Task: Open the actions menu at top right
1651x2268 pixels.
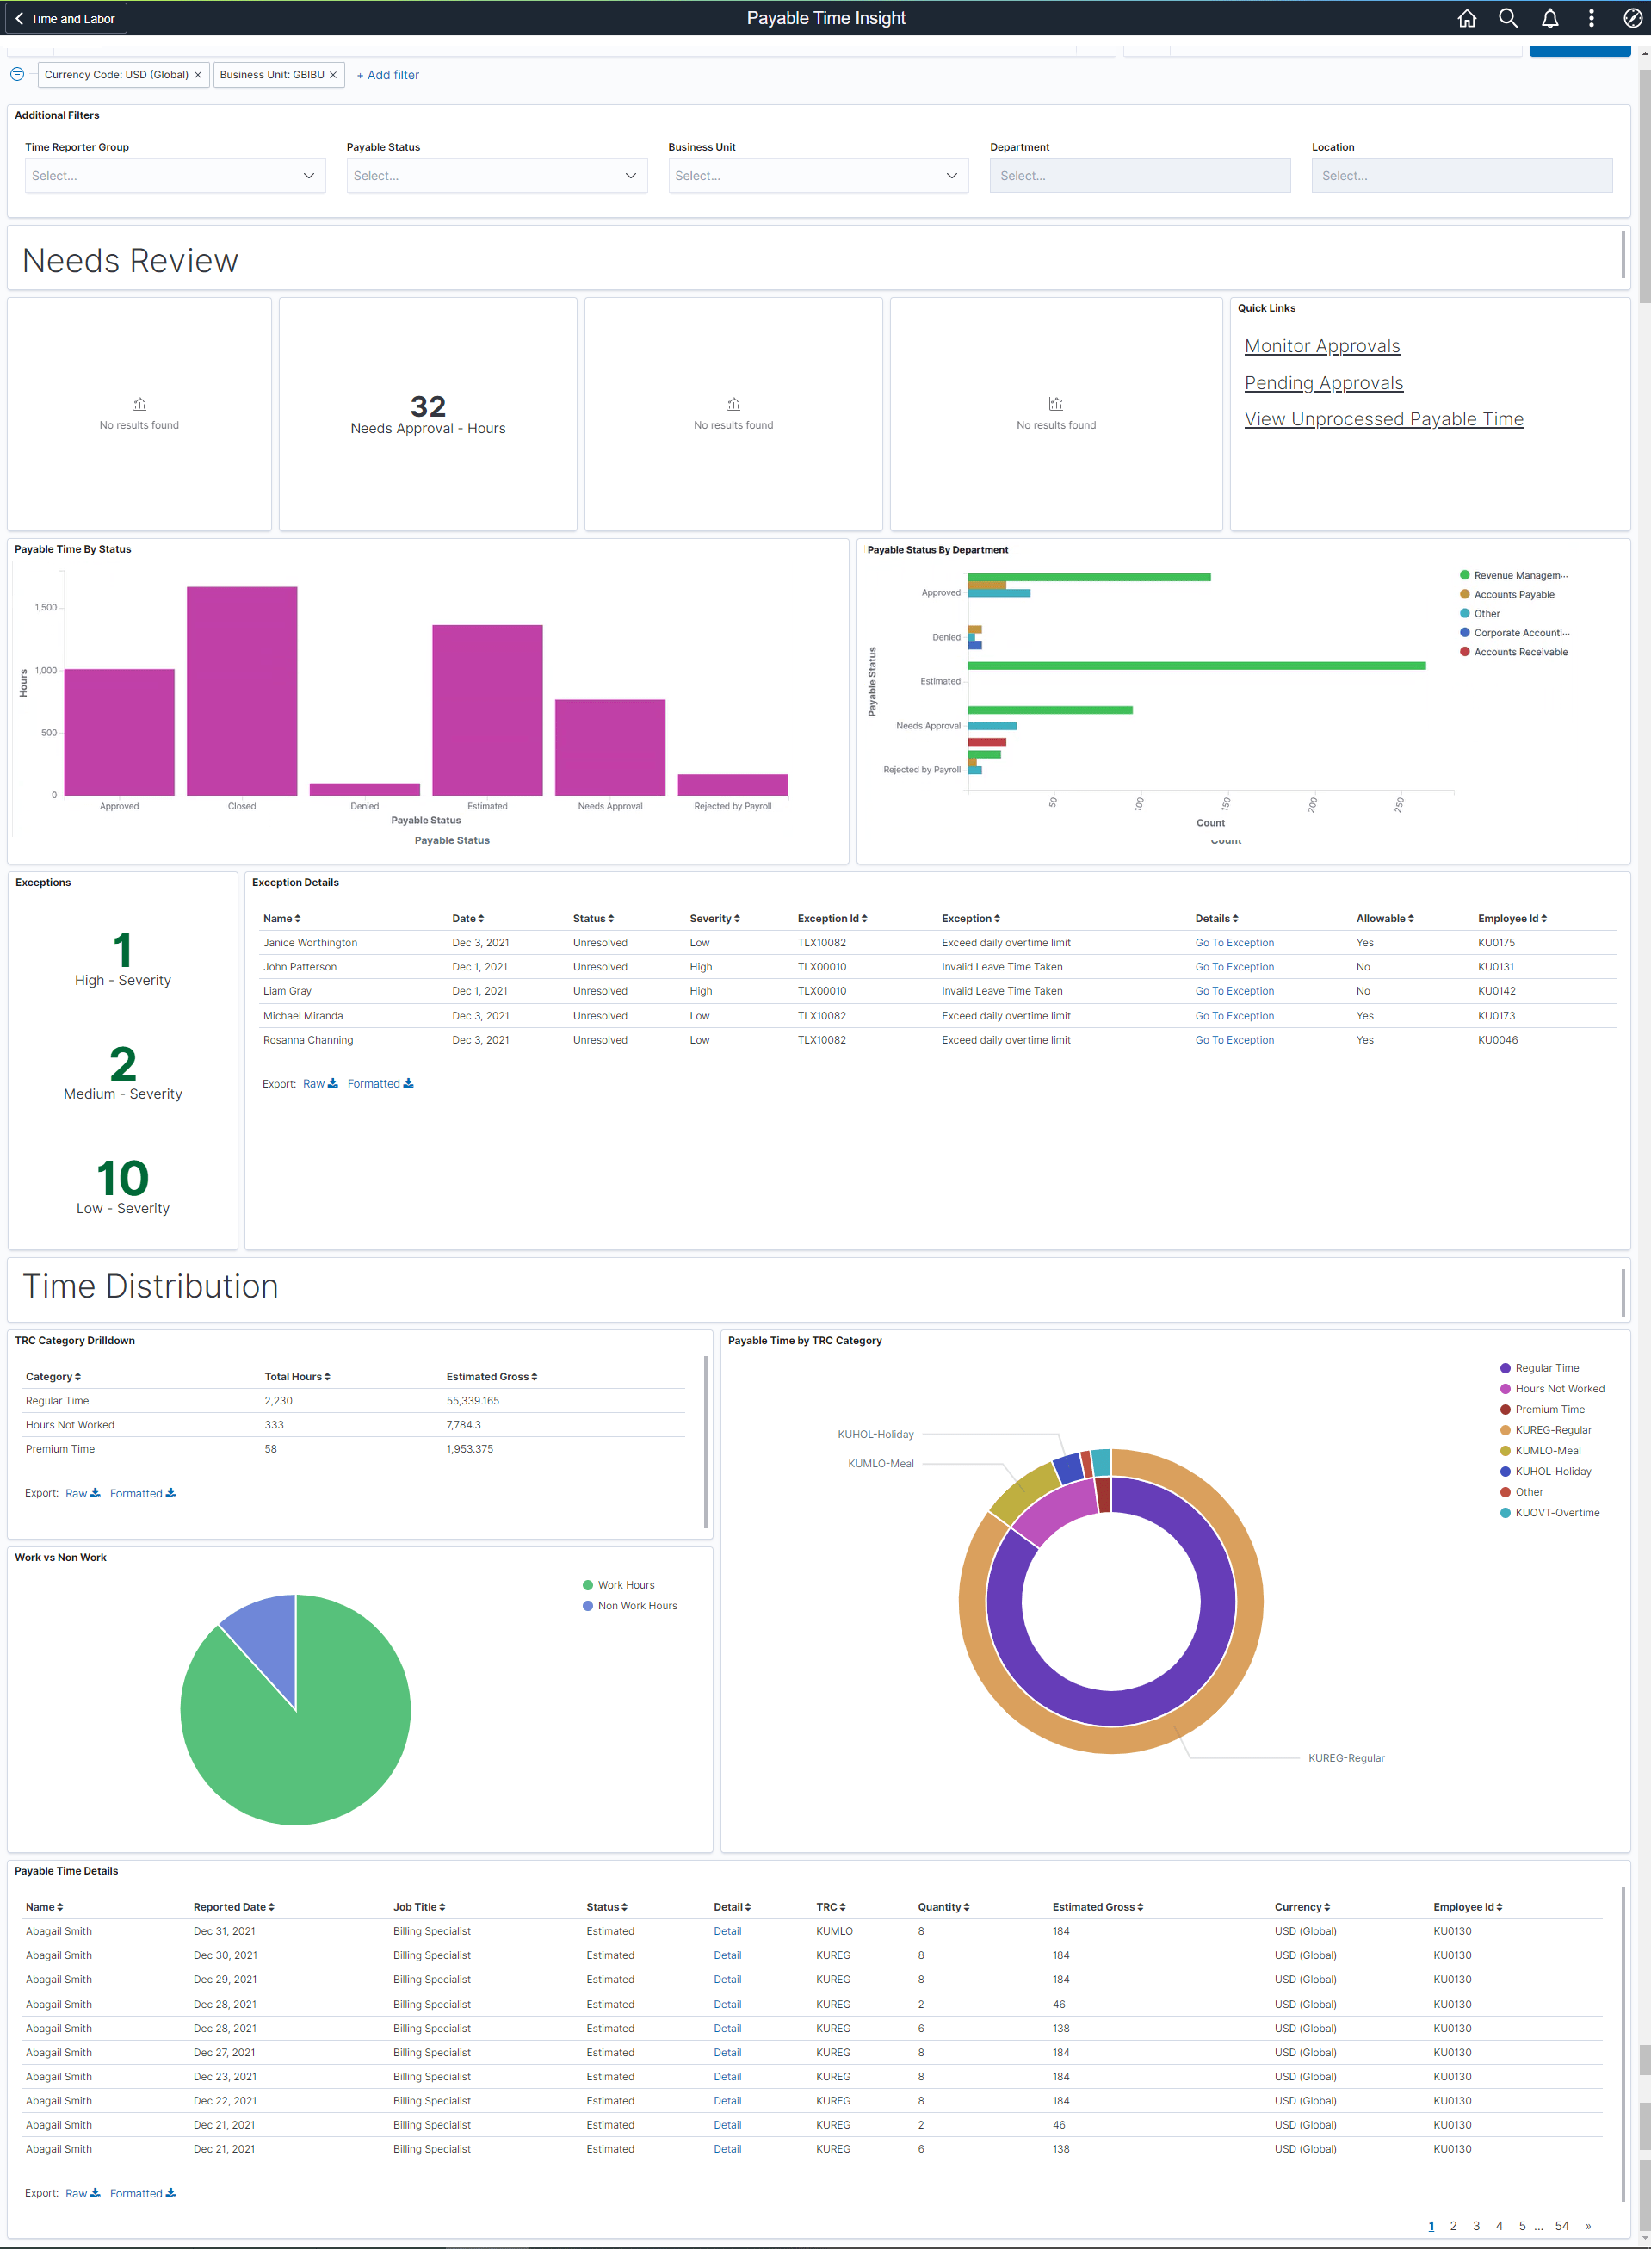Action: (x=1590, y=18)
